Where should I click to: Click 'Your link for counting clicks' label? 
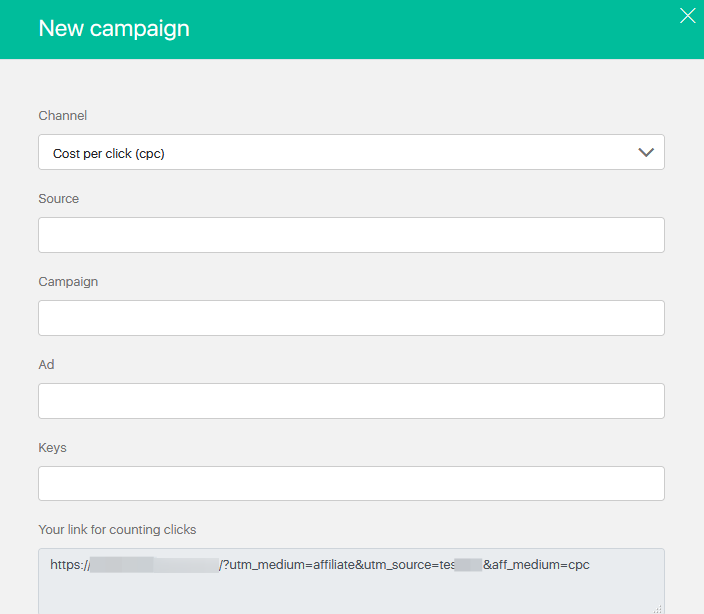(x=118, y=529)
